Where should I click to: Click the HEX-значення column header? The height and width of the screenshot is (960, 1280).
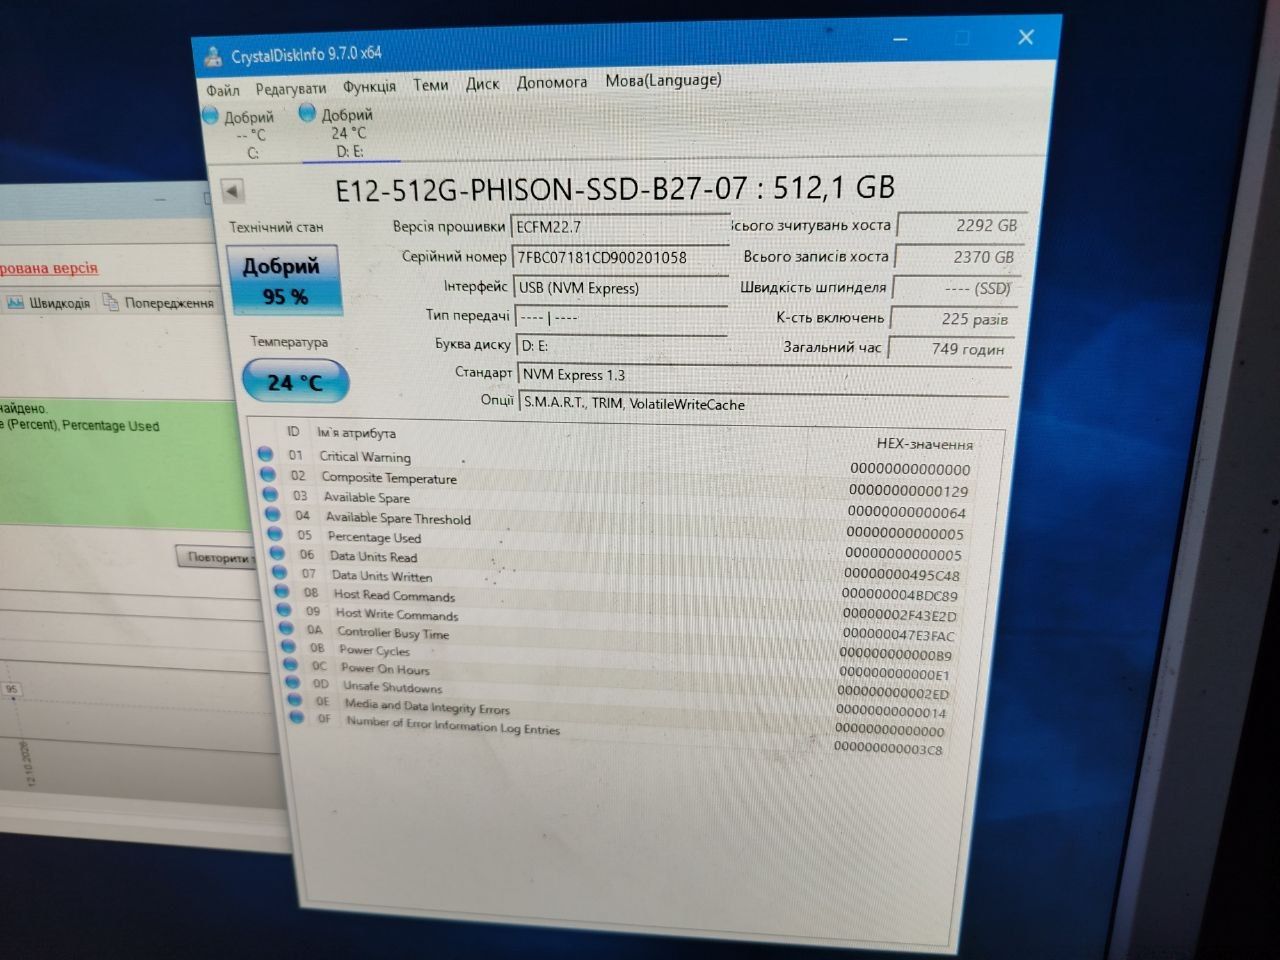pyautogui.click(x=924, y=444)
